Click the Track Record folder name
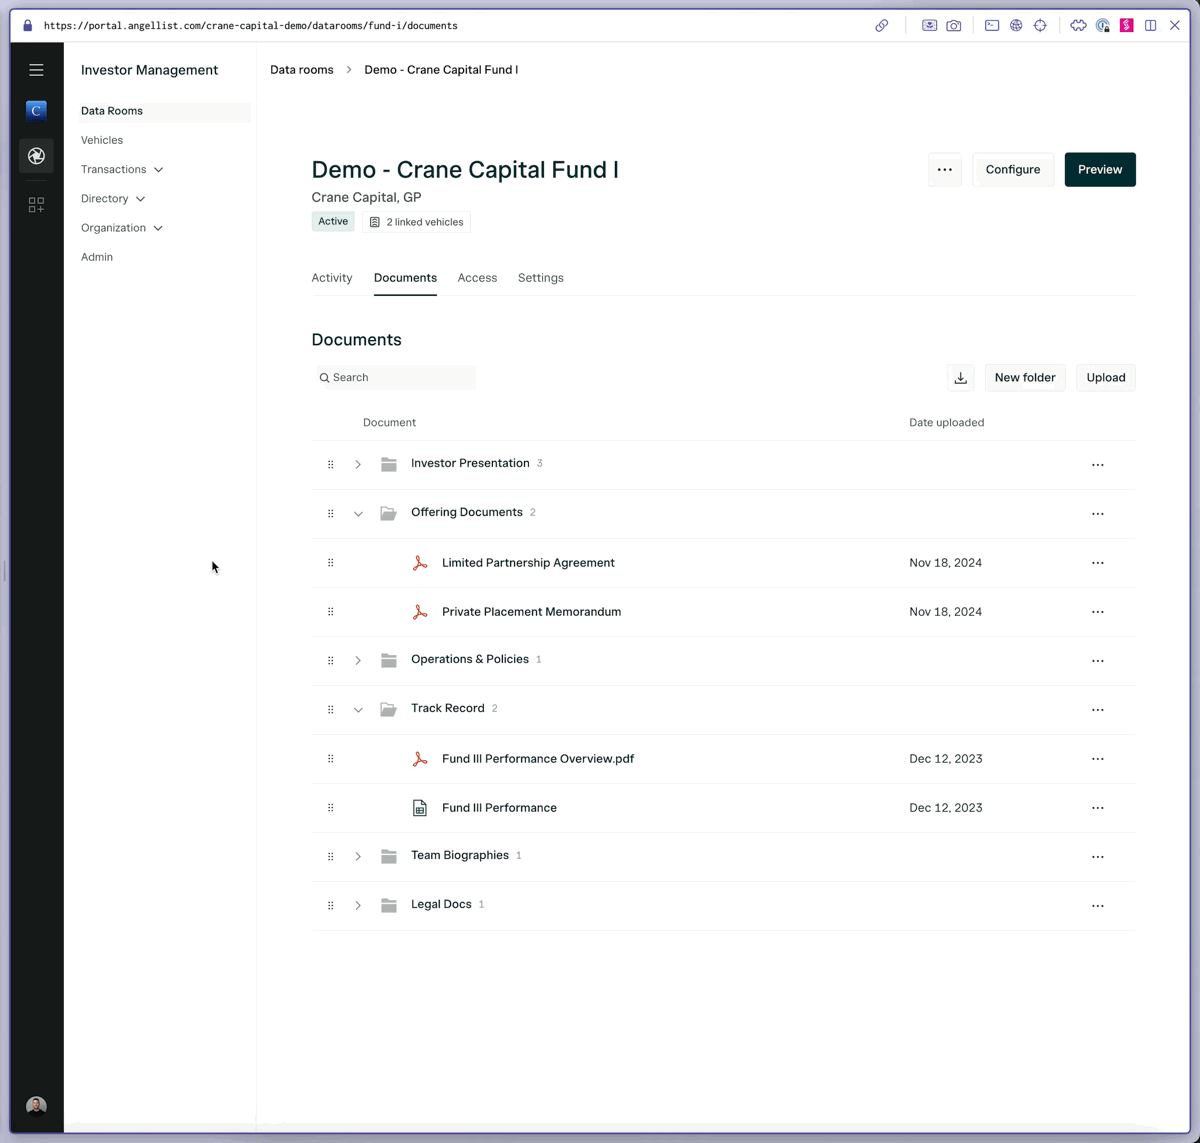This screenshot has width=1200, height=1143. click(x=447, y=708)
